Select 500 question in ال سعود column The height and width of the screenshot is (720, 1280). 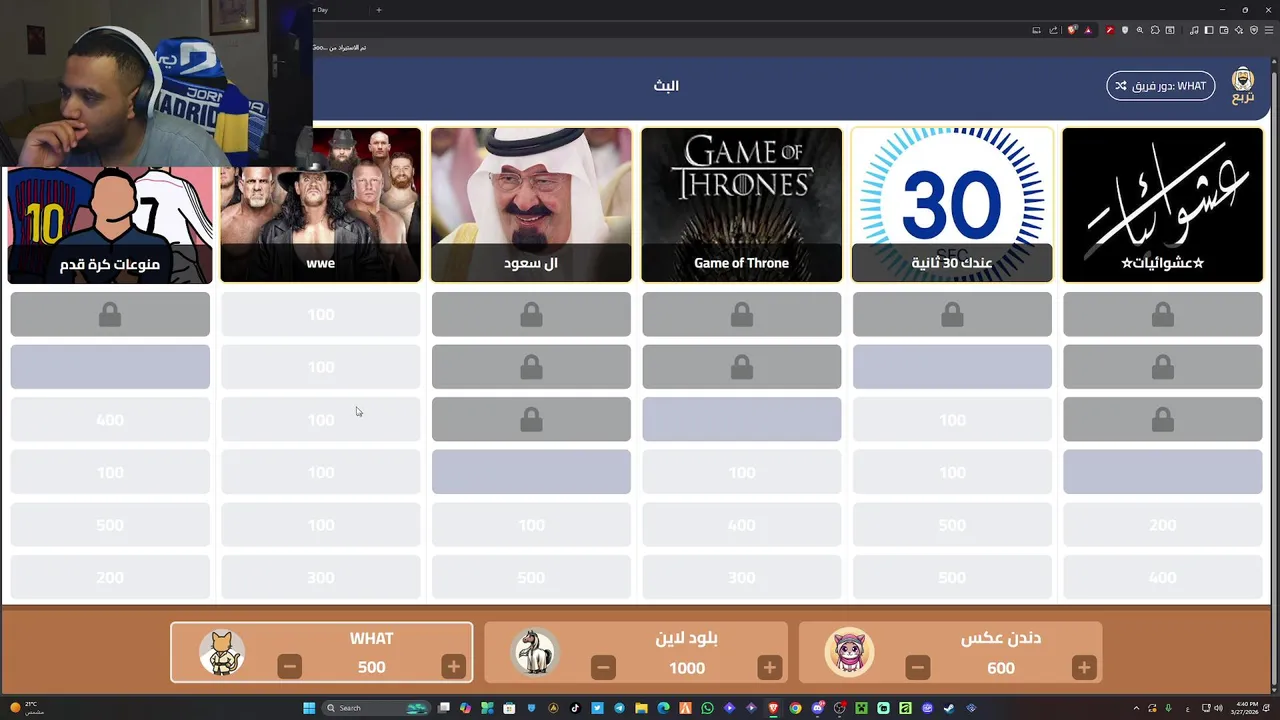(x=531, y=577)
